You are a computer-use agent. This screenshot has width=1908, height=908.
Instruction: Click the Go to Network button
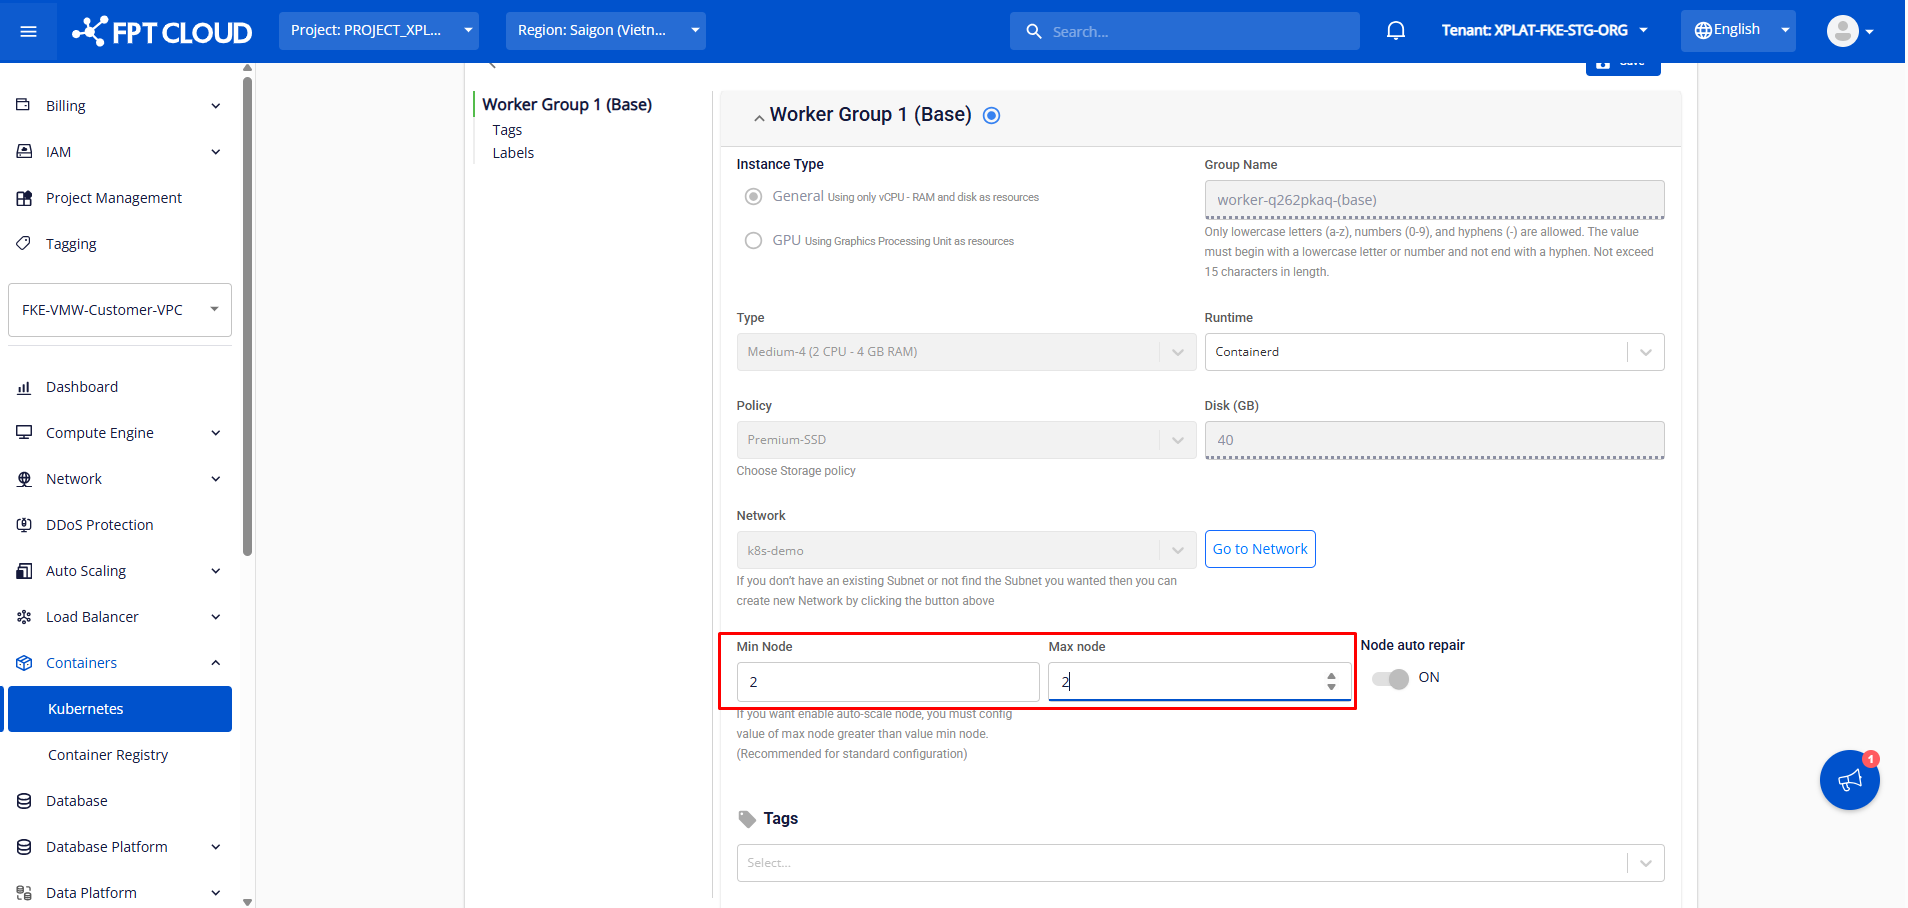[x=1259, y=549]
